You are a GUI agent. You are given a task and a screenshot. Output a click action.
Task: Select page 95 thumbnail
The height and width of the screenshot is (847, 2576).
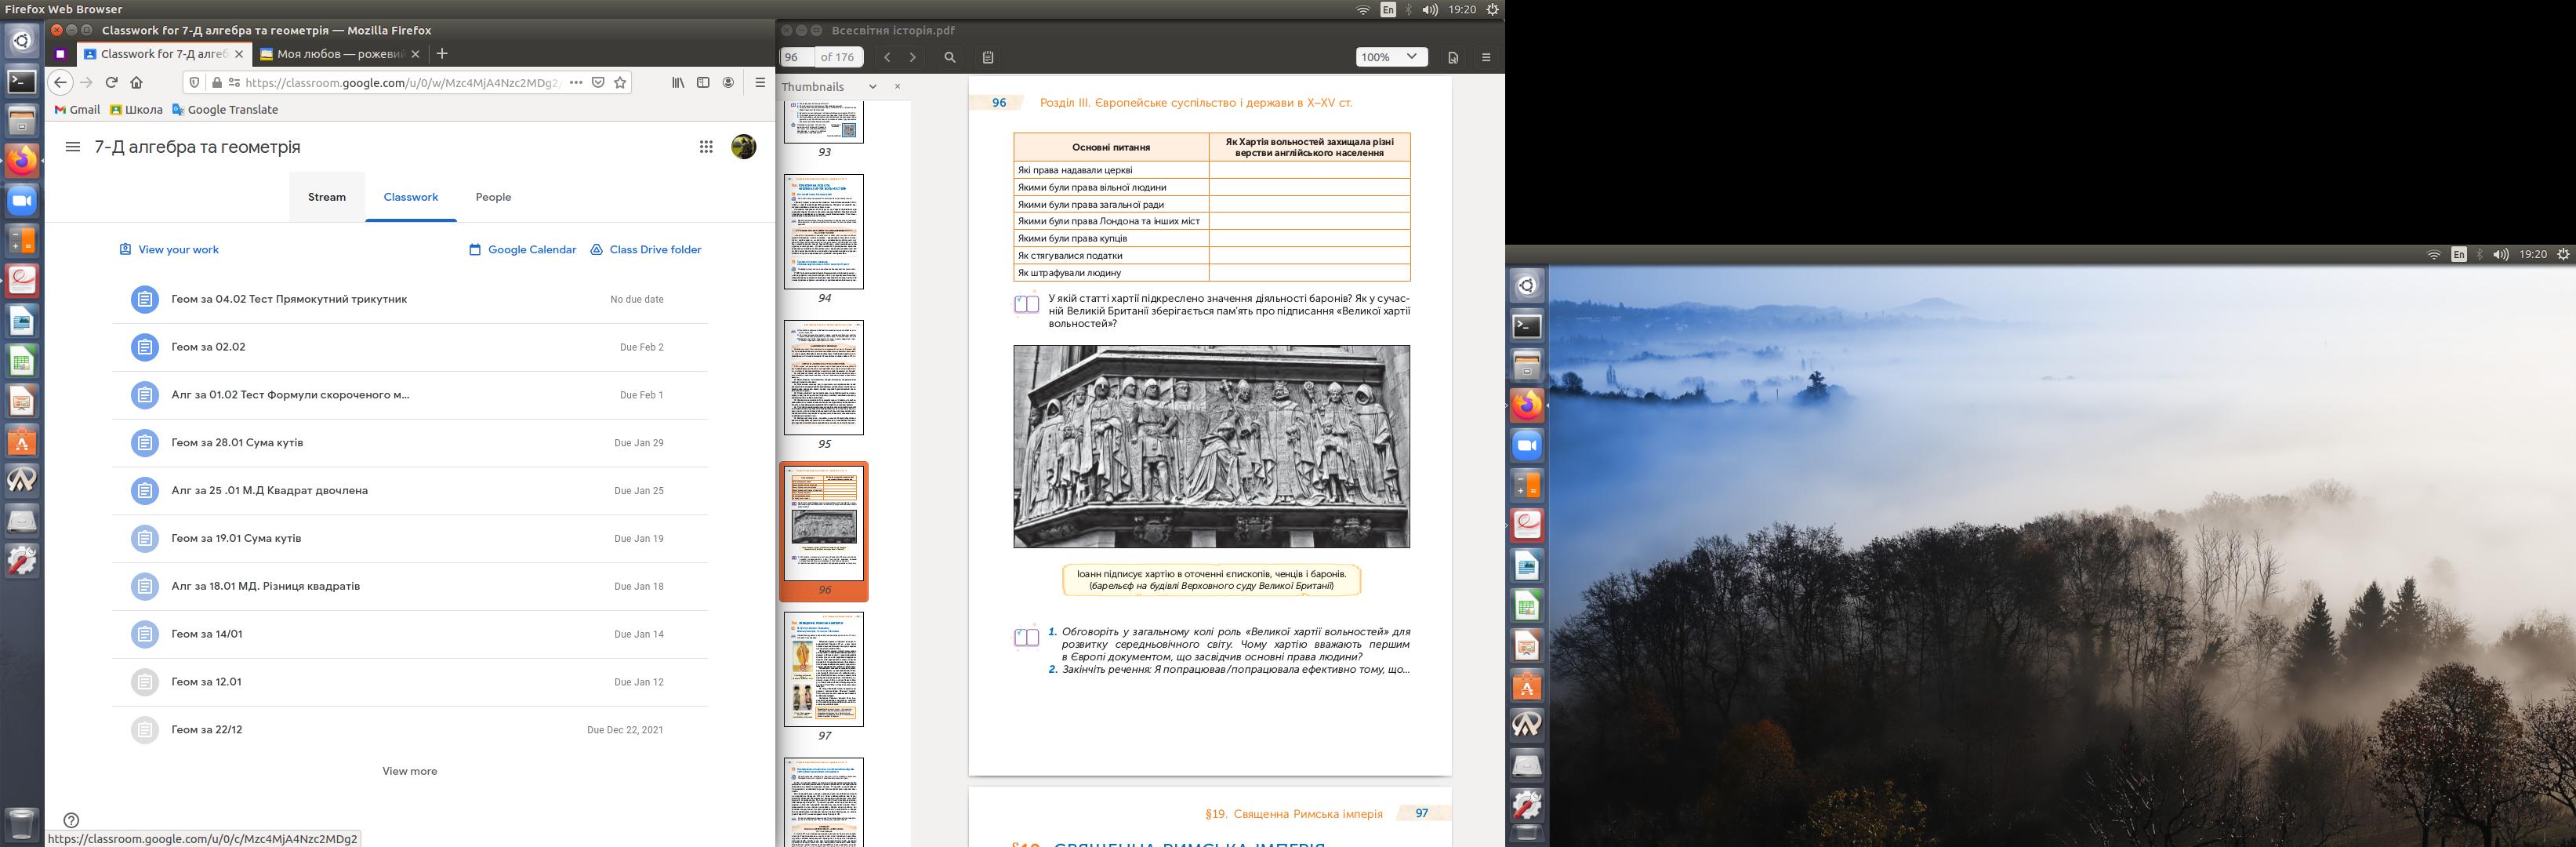pyautogui.click(x=823, y=377)
